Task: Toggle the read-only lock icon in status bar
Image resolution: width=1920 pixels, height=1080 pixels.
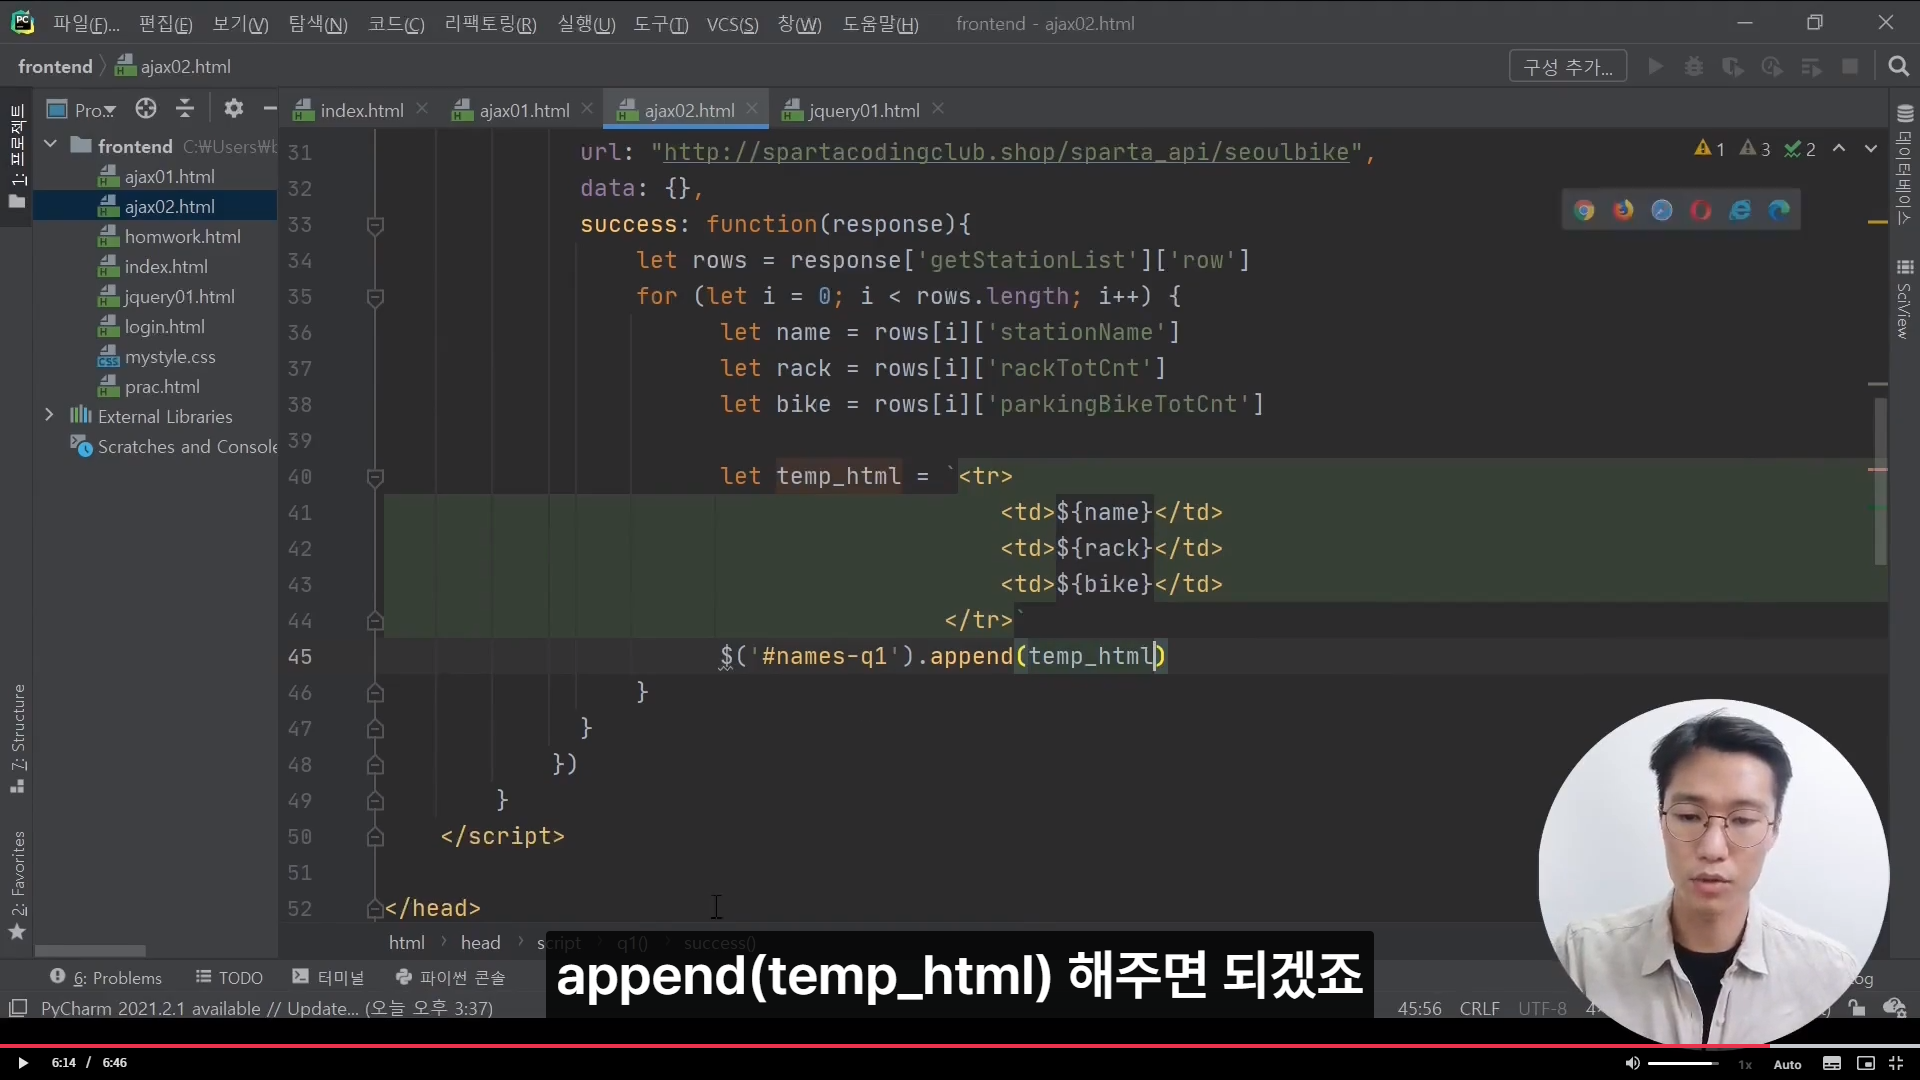Action: pos(1857,1008)
